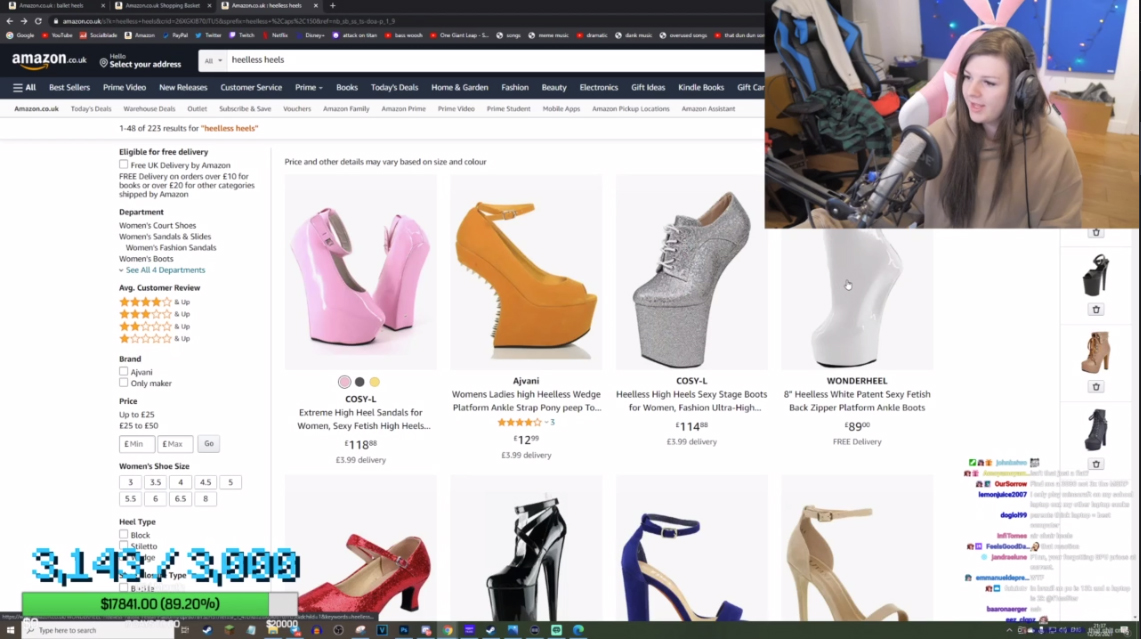Click the £Max price input

click(175, 444)
